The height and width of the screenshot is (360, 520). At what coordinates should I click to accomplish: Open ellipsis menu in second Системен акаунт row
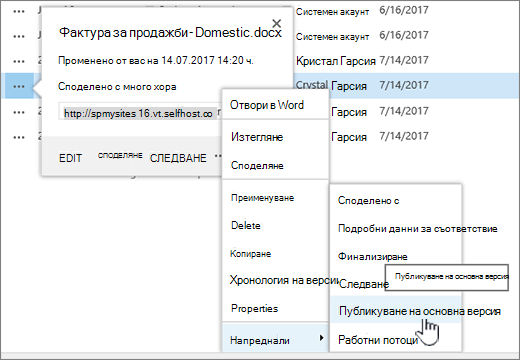(19, 36)
